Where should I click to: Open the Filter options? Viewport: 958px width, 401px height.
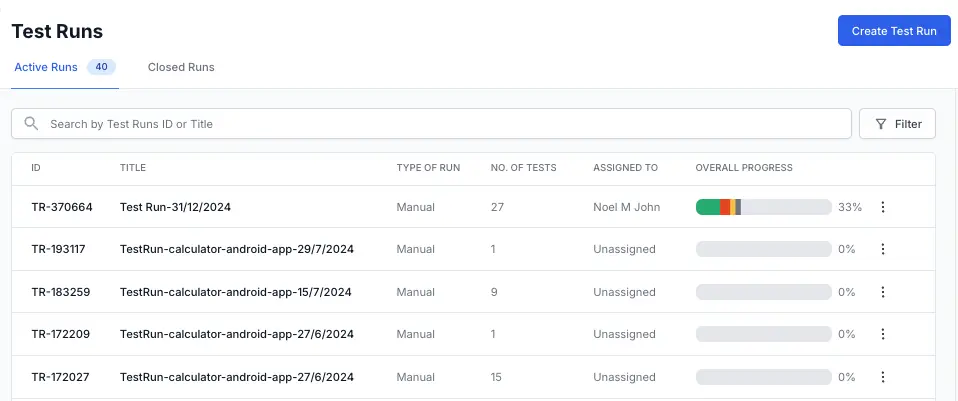[x=897, y=124]
